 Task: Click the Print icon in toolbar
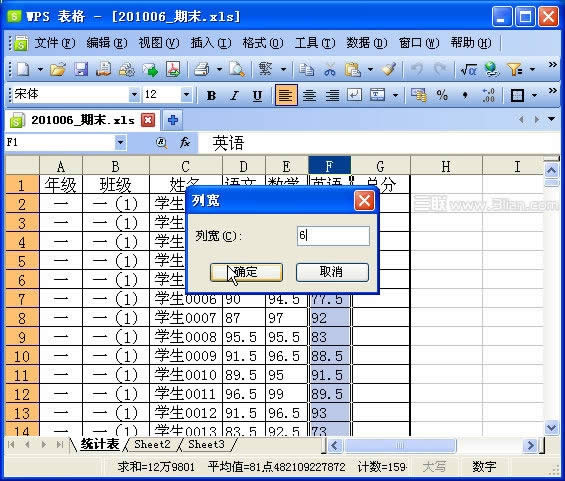(x=202, y=69)
